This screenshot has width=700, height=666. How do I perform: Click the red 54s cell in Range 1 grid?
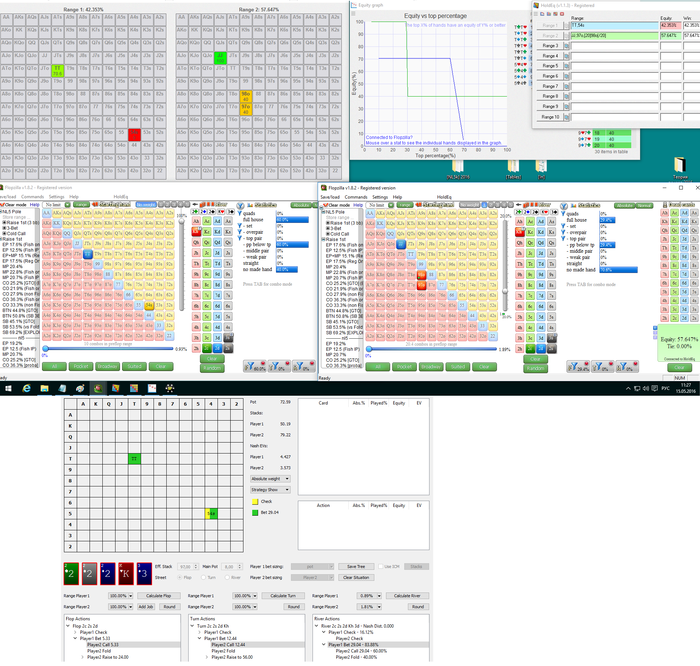134,135
